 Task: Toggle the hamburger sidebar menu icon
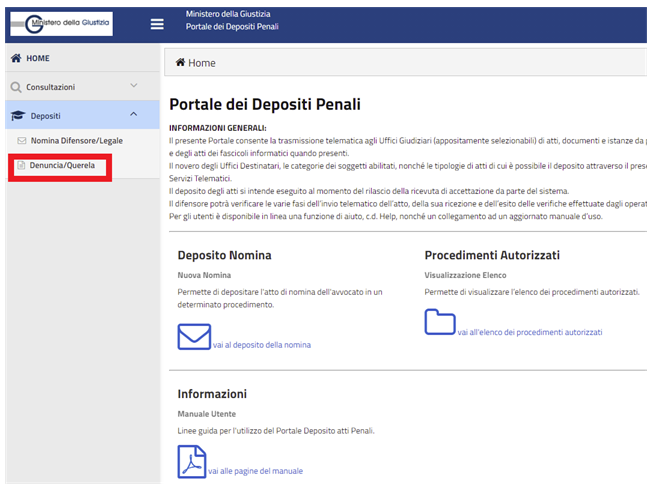157,24
